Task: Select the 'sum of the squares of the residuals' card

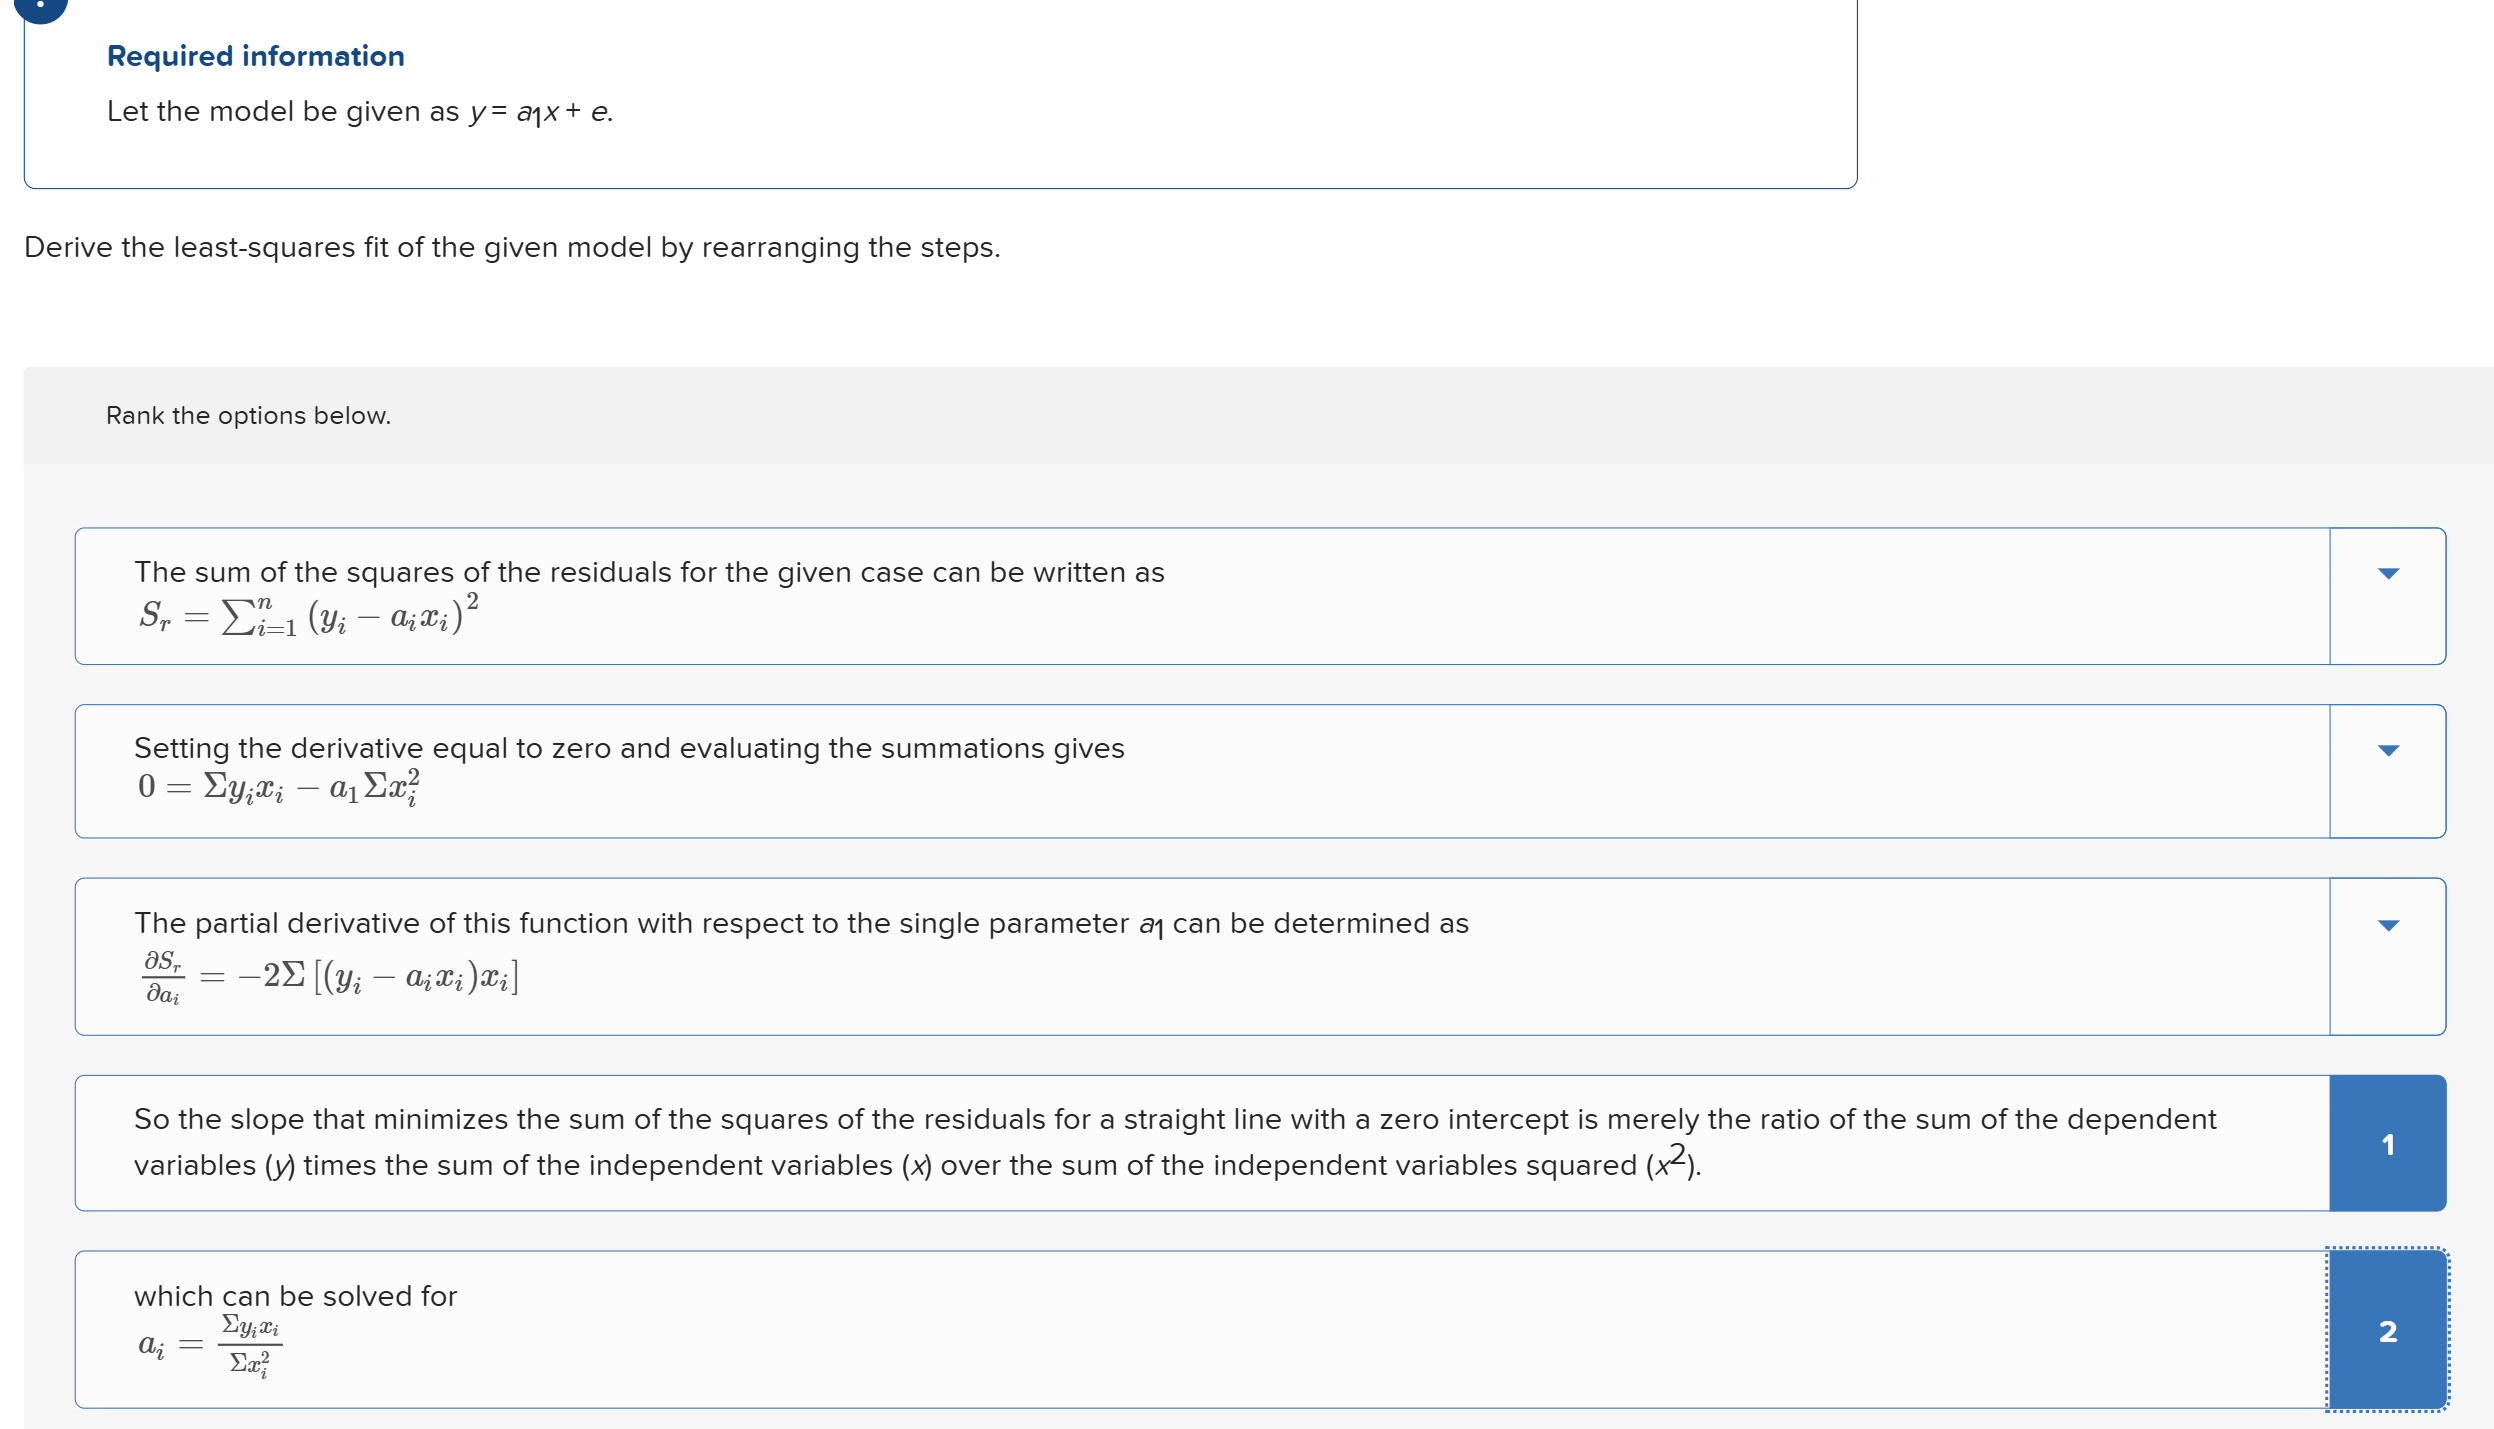Action: (1202, 596)
